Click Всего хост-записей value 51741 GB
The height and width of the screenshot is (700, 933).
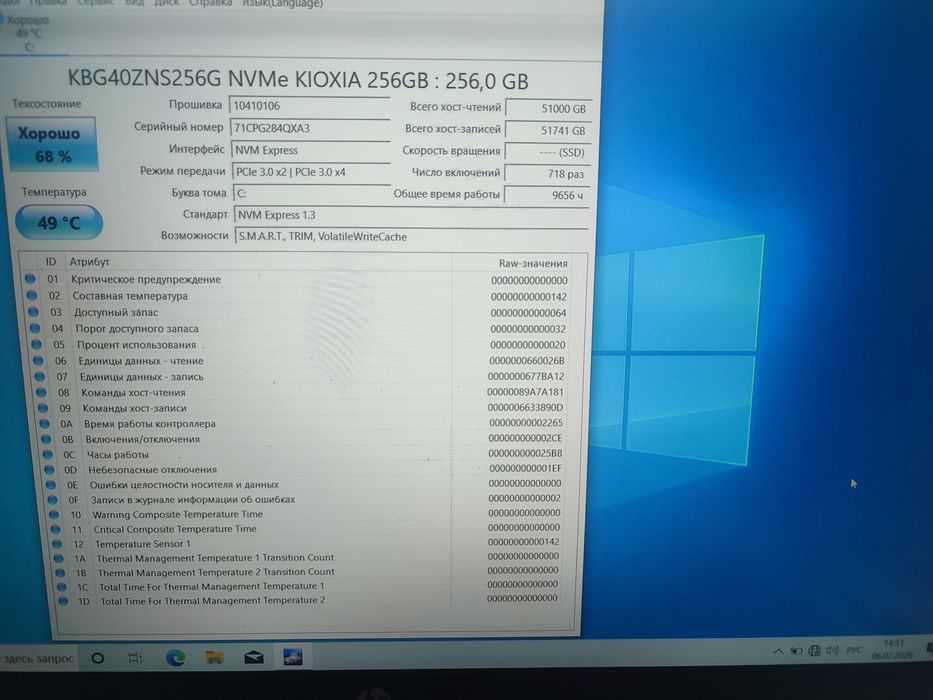click(548, 130)
